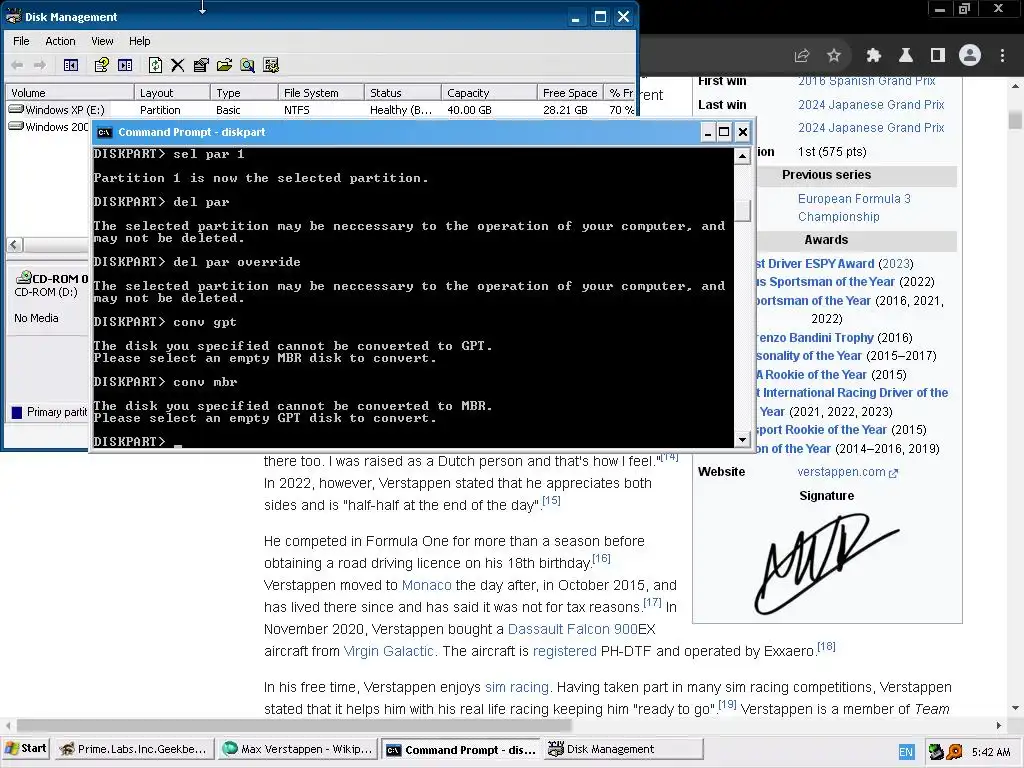Select the Windows XP (E:) volume row
Viewport: 1024px width, 768px height.
point(320,110)
